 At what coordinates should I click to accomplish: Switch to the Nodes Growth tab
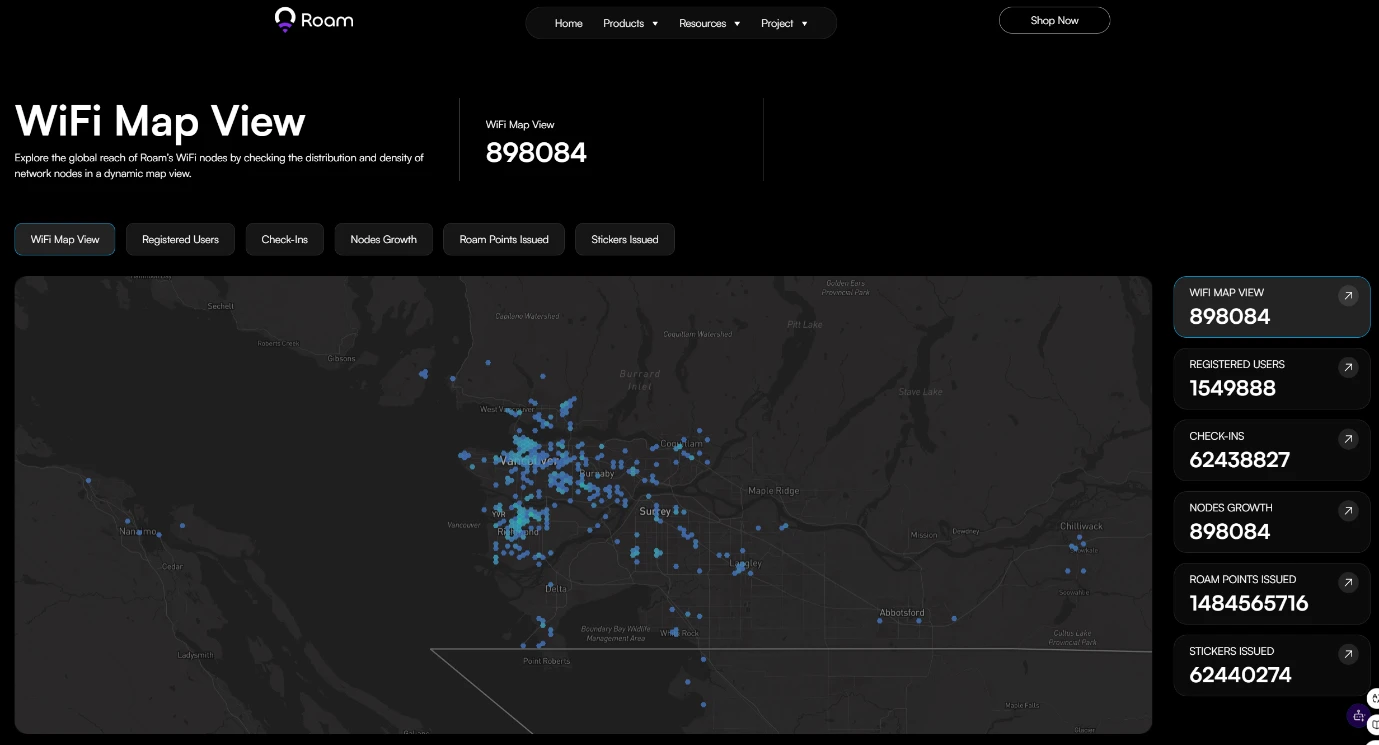pos(383,240)
